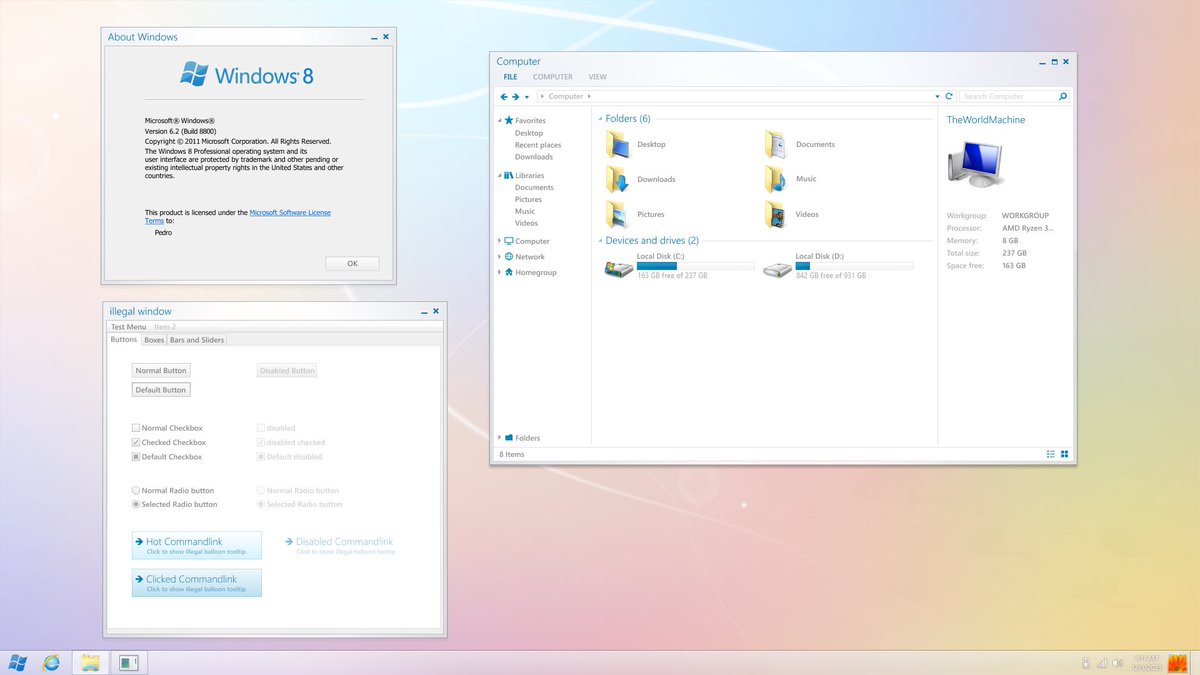
Task: Click the Network globe icon in navigation pane
Action: pyautogui.click(x=509, y=257)
